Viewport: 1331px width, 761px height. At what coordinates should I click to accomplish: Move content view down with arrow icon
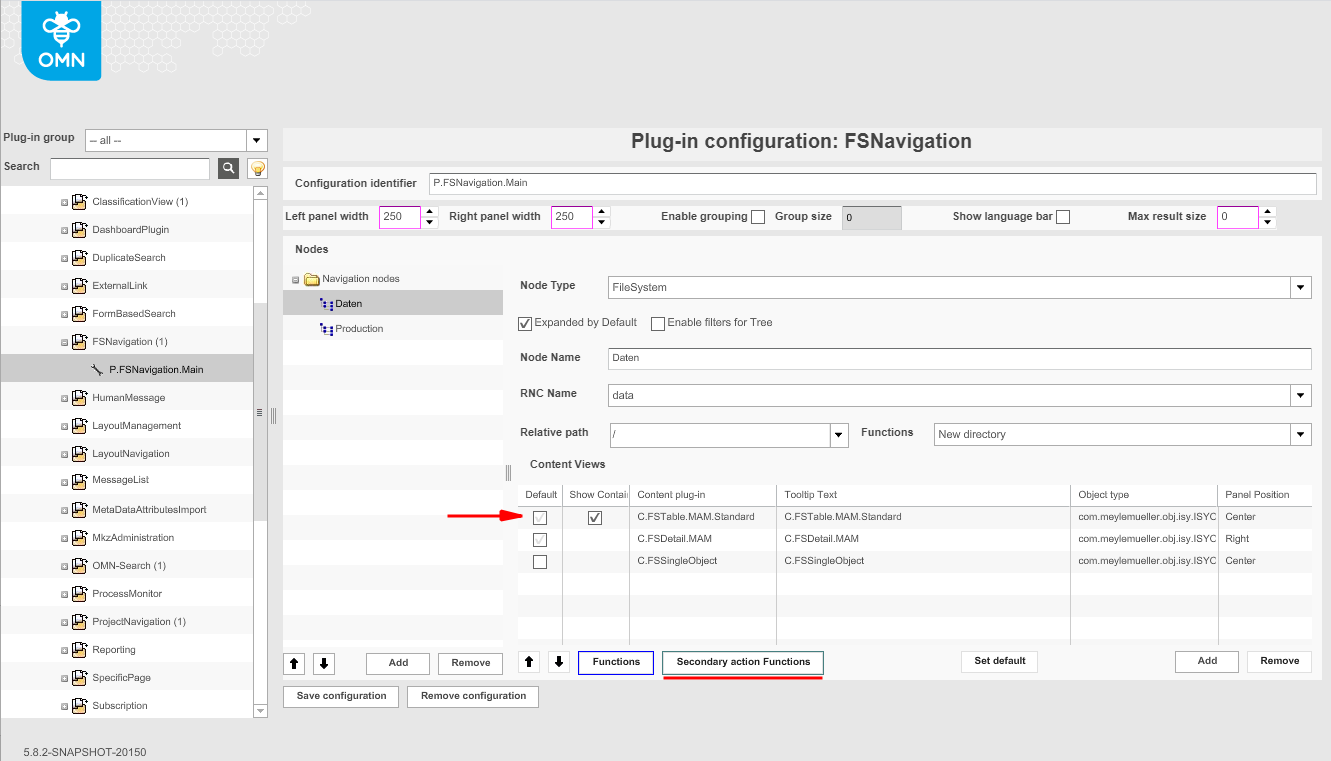click(559, 662)
